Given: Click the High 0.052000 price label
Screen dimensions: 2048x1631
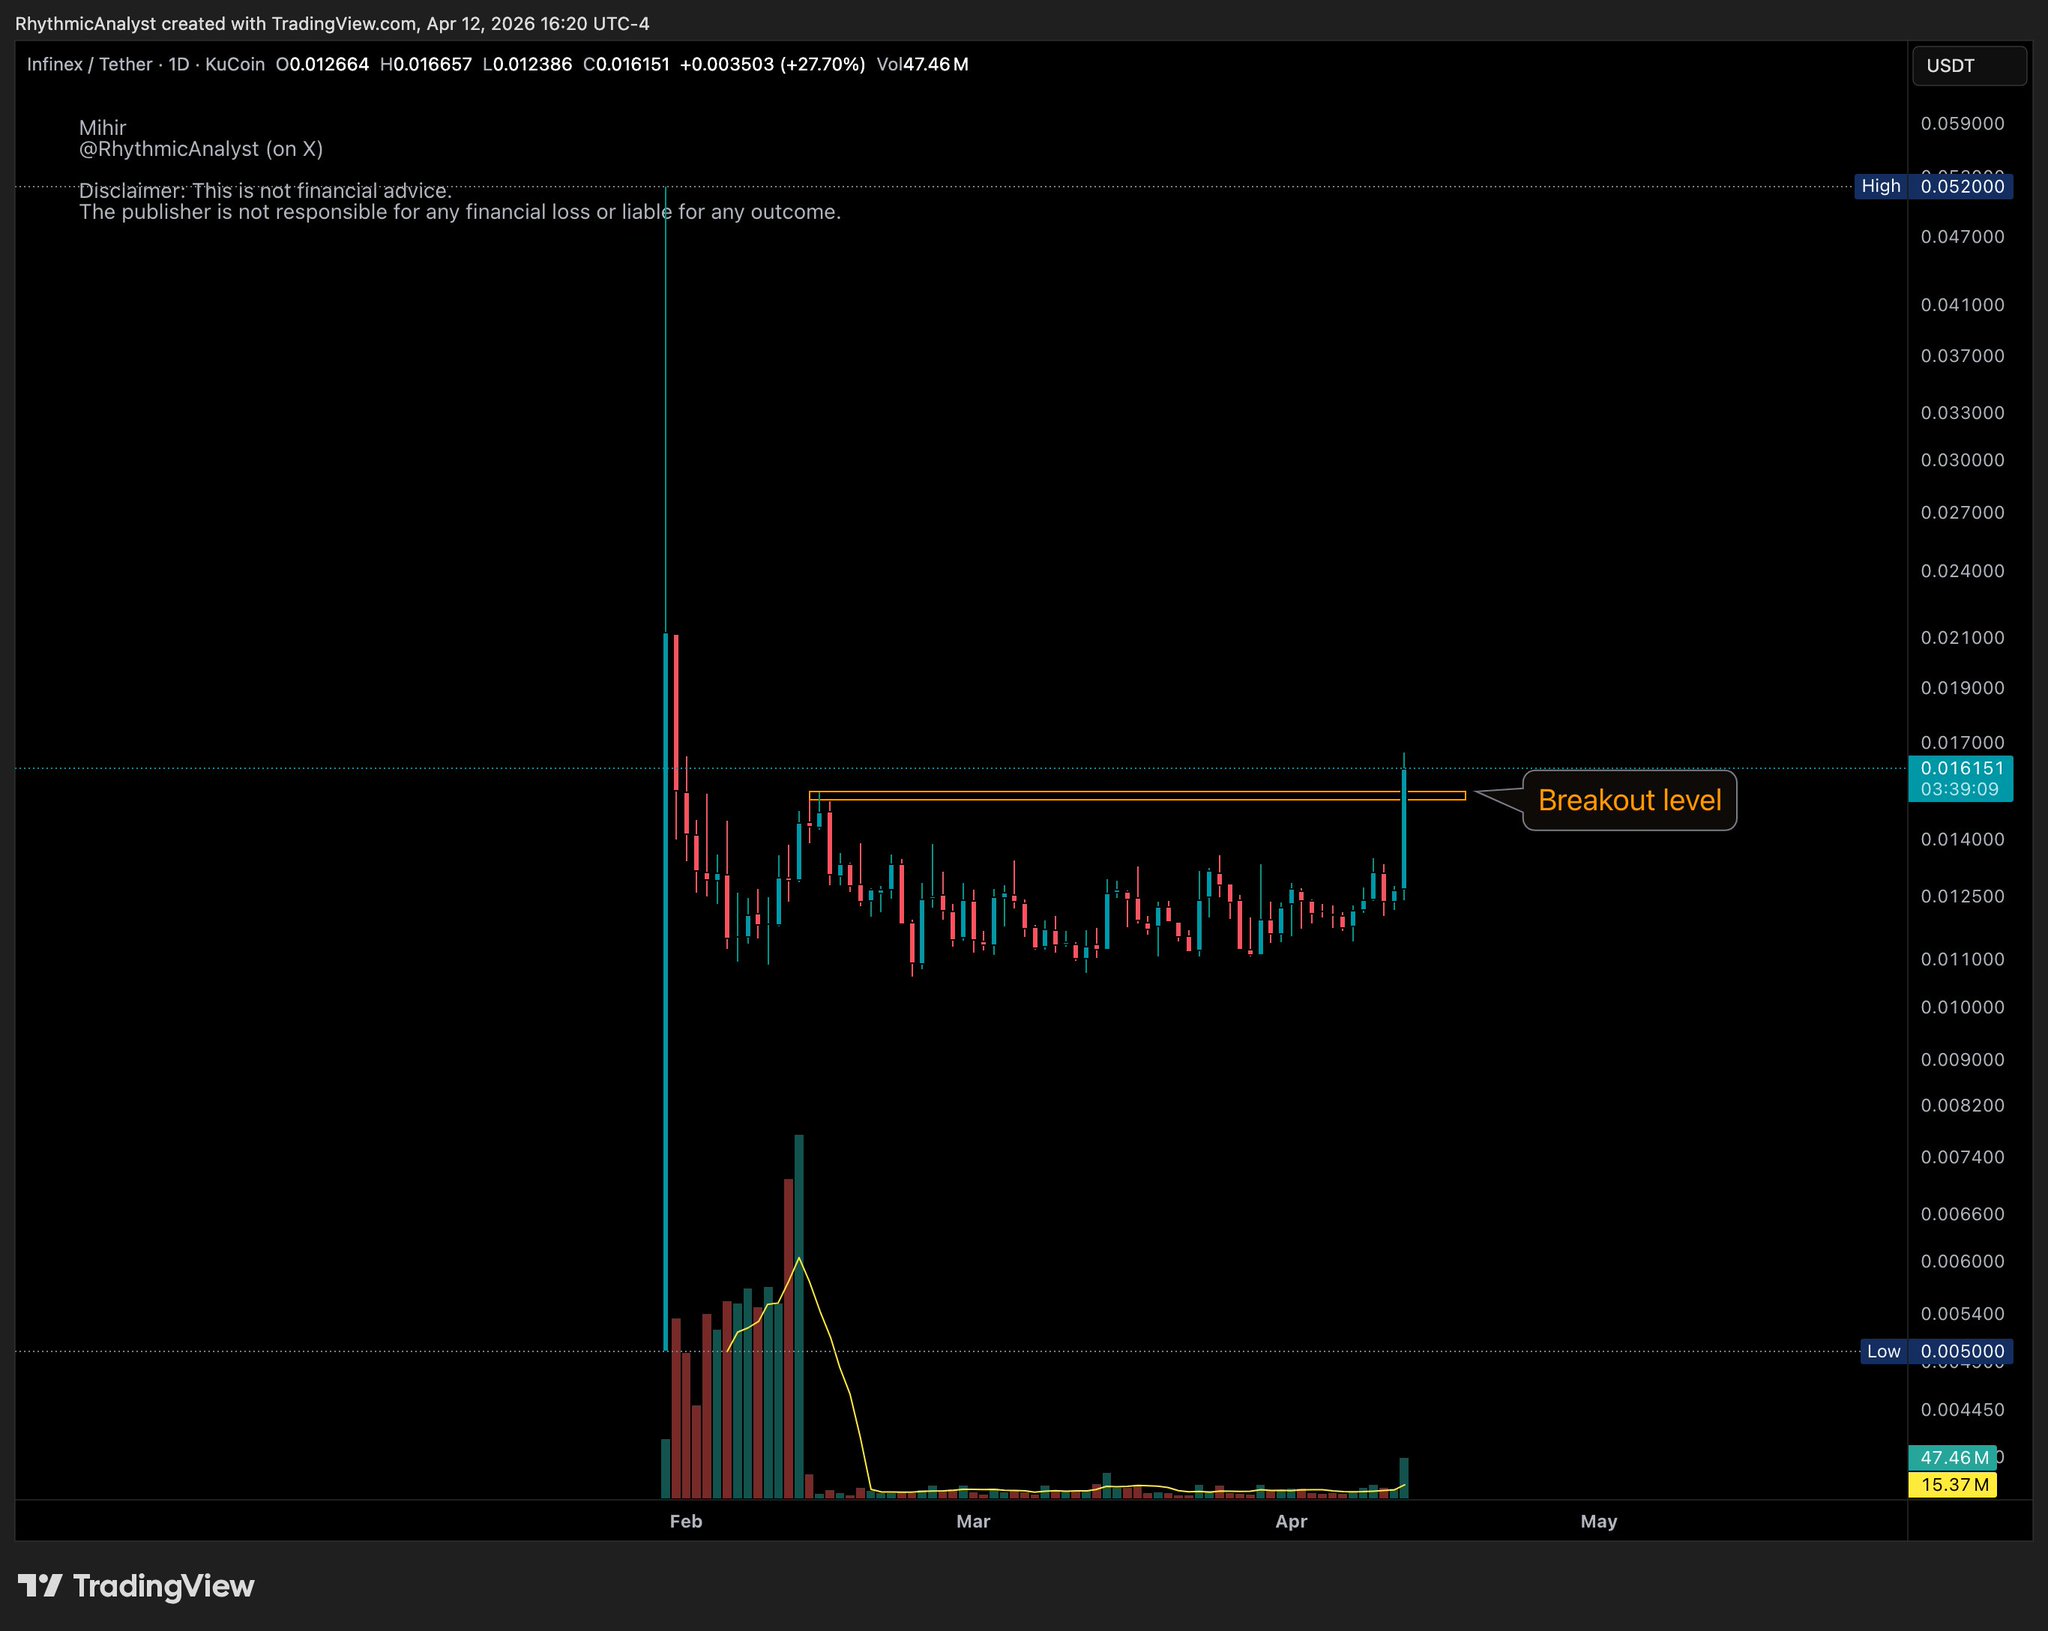Looking at the screenshot, I should [x=1933, y=186].
